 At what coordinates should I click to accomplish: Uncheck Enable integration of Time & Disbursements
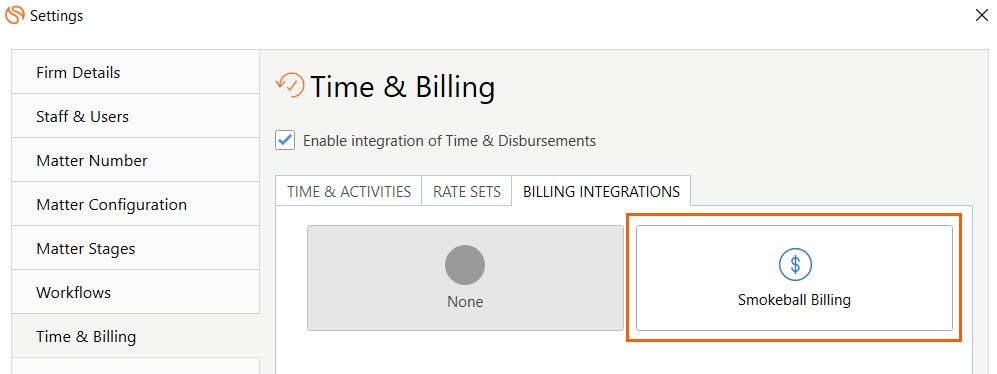[285, 141]
